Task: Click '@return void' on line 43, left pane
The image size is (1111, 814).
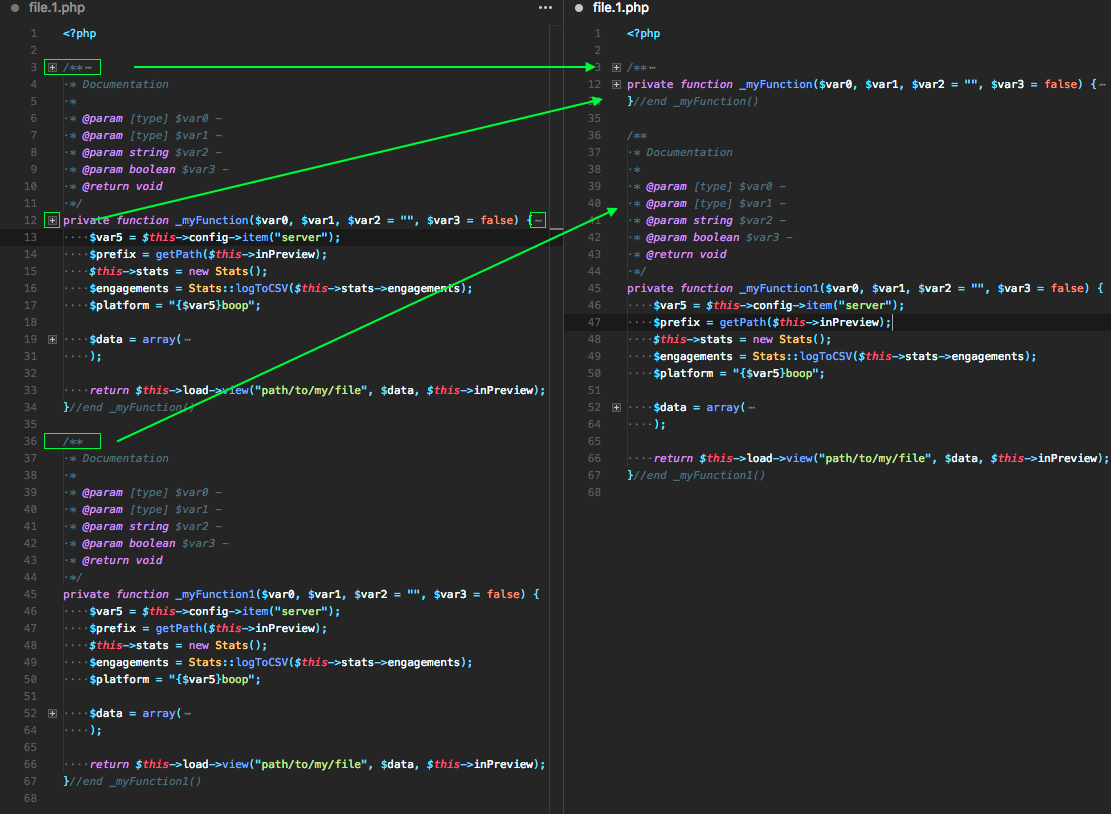Action: point(122,560)
